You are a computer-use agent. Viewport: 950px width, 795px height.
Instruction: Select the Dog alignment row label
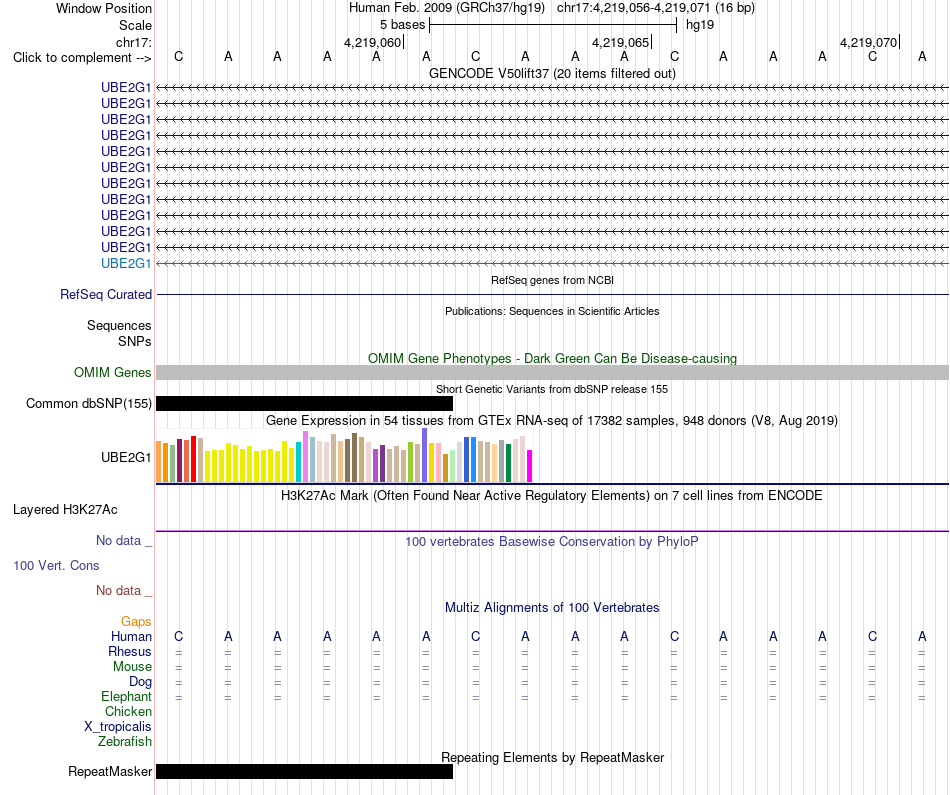(140, 682)
